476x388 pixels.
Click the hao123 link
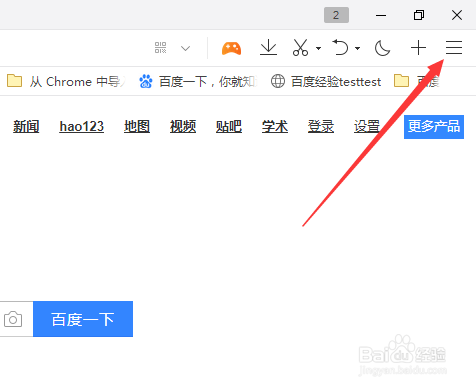tap(82, 127)
